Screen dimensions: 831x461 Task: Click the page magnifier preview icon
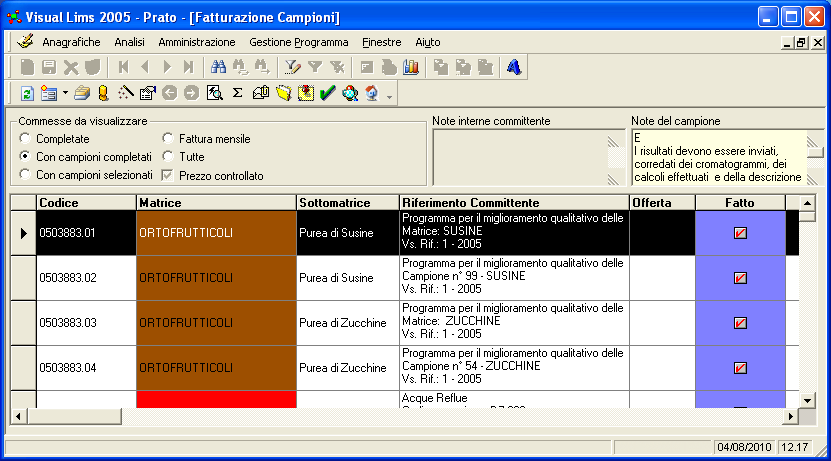point(215,94)
